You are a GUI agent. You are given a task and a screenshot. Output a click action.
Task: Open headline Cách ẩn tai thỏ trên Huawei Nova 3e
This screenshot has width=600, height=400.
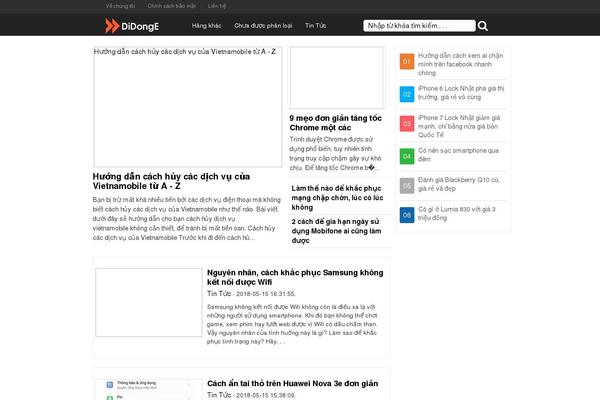tap(293, 384)
